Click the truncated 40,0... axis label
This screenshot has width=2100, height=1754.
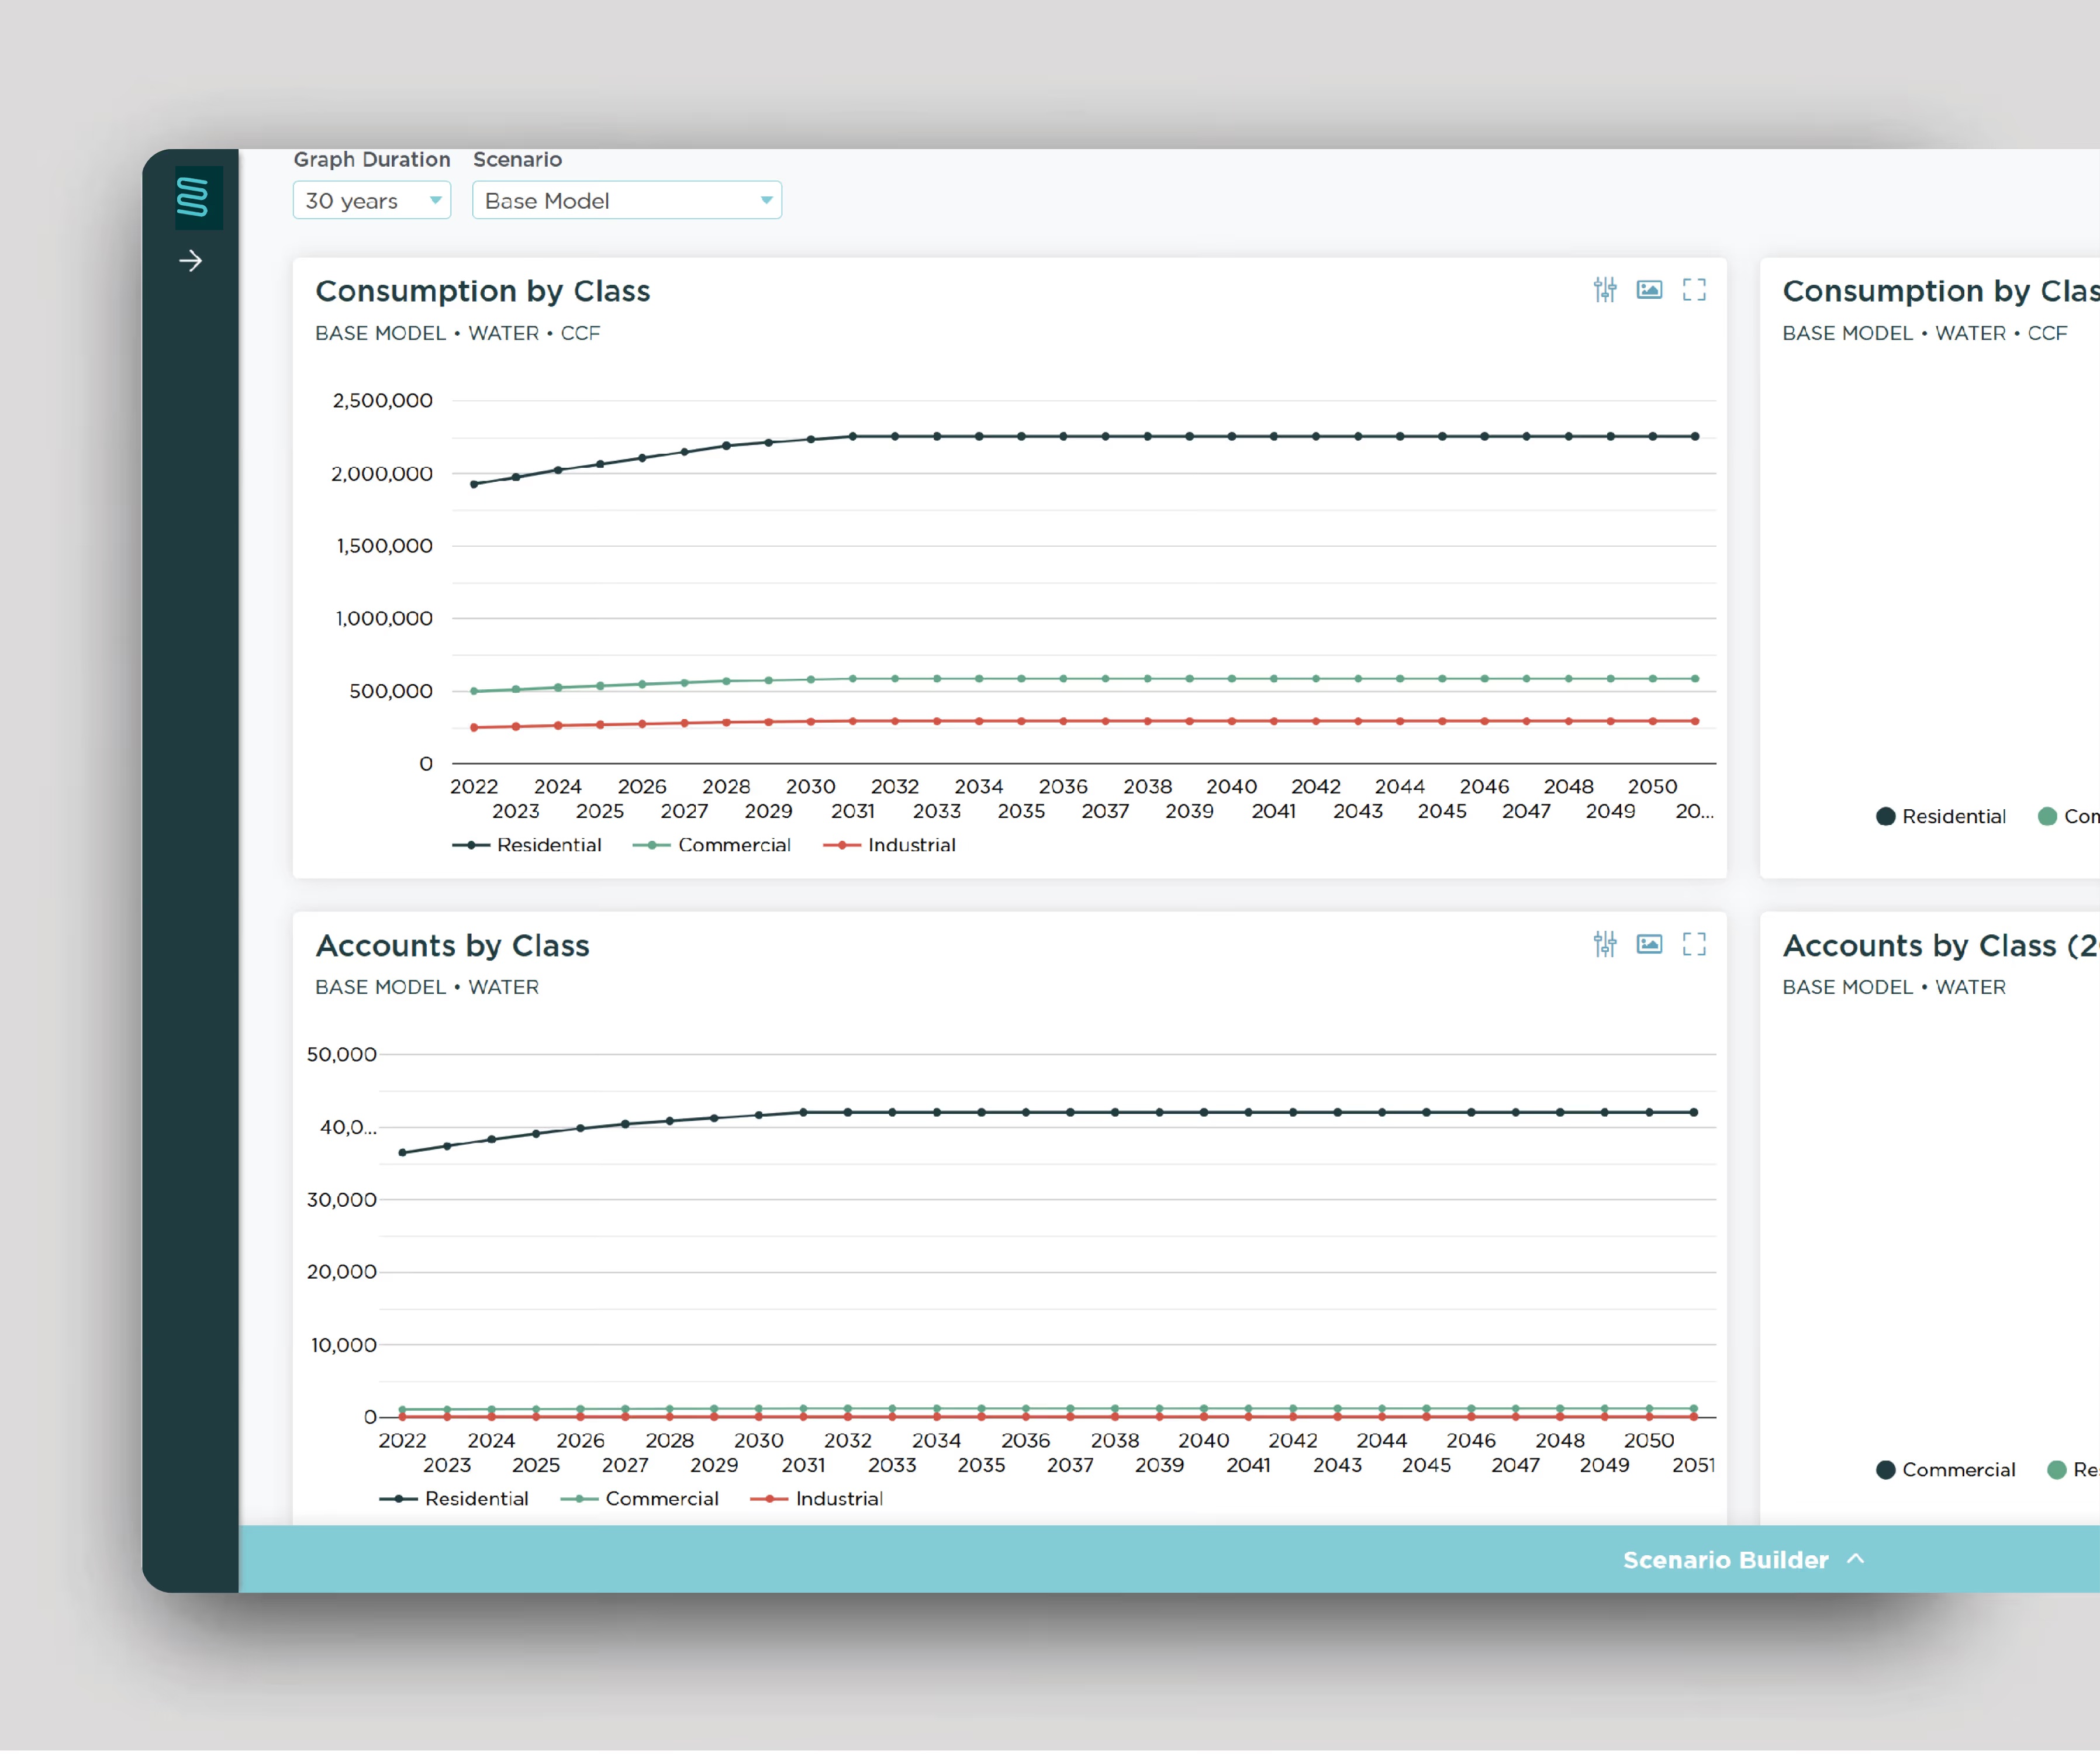pos(348,1127)
